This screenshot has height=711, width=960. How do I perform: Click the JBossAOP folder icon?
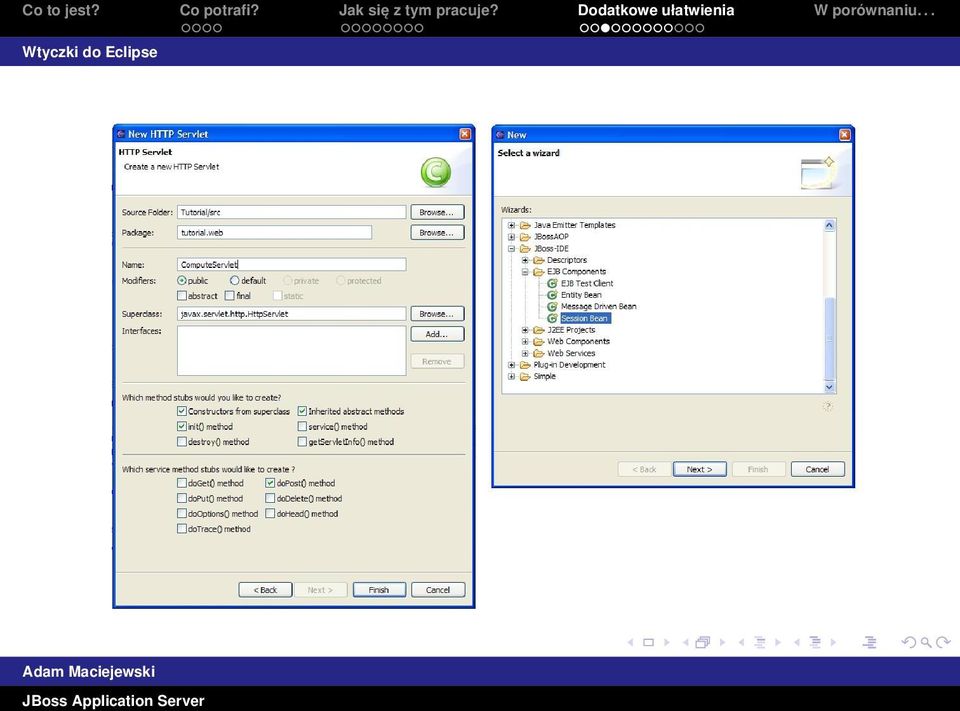(525, 237)
